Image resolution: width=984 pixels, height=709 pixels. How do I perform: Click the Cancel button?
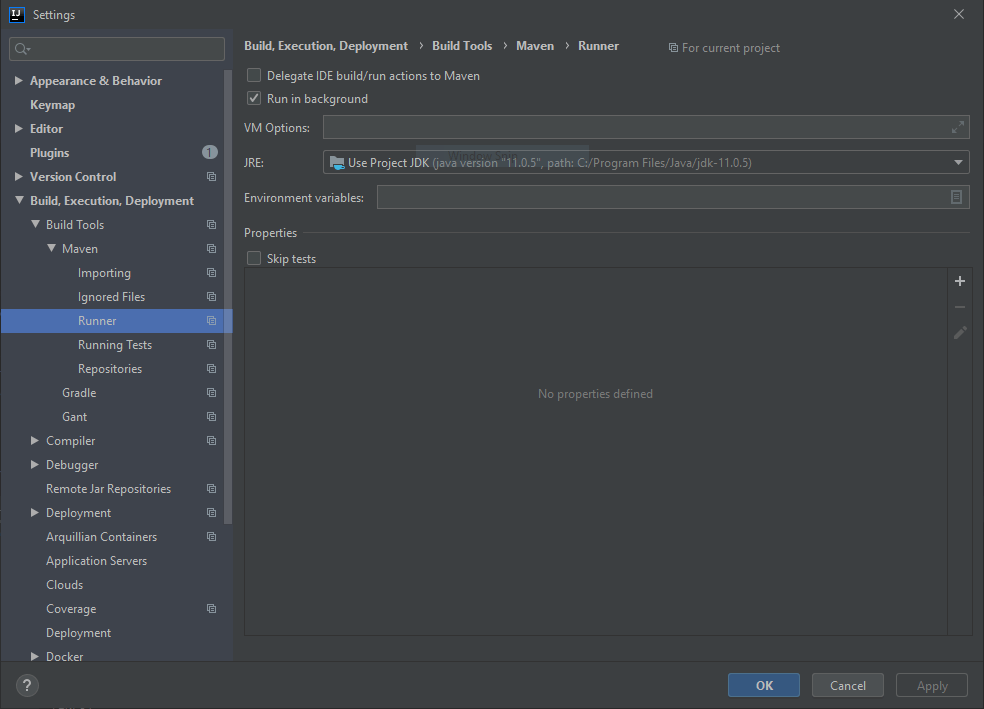pyautogui.click(x=848, y=685)
